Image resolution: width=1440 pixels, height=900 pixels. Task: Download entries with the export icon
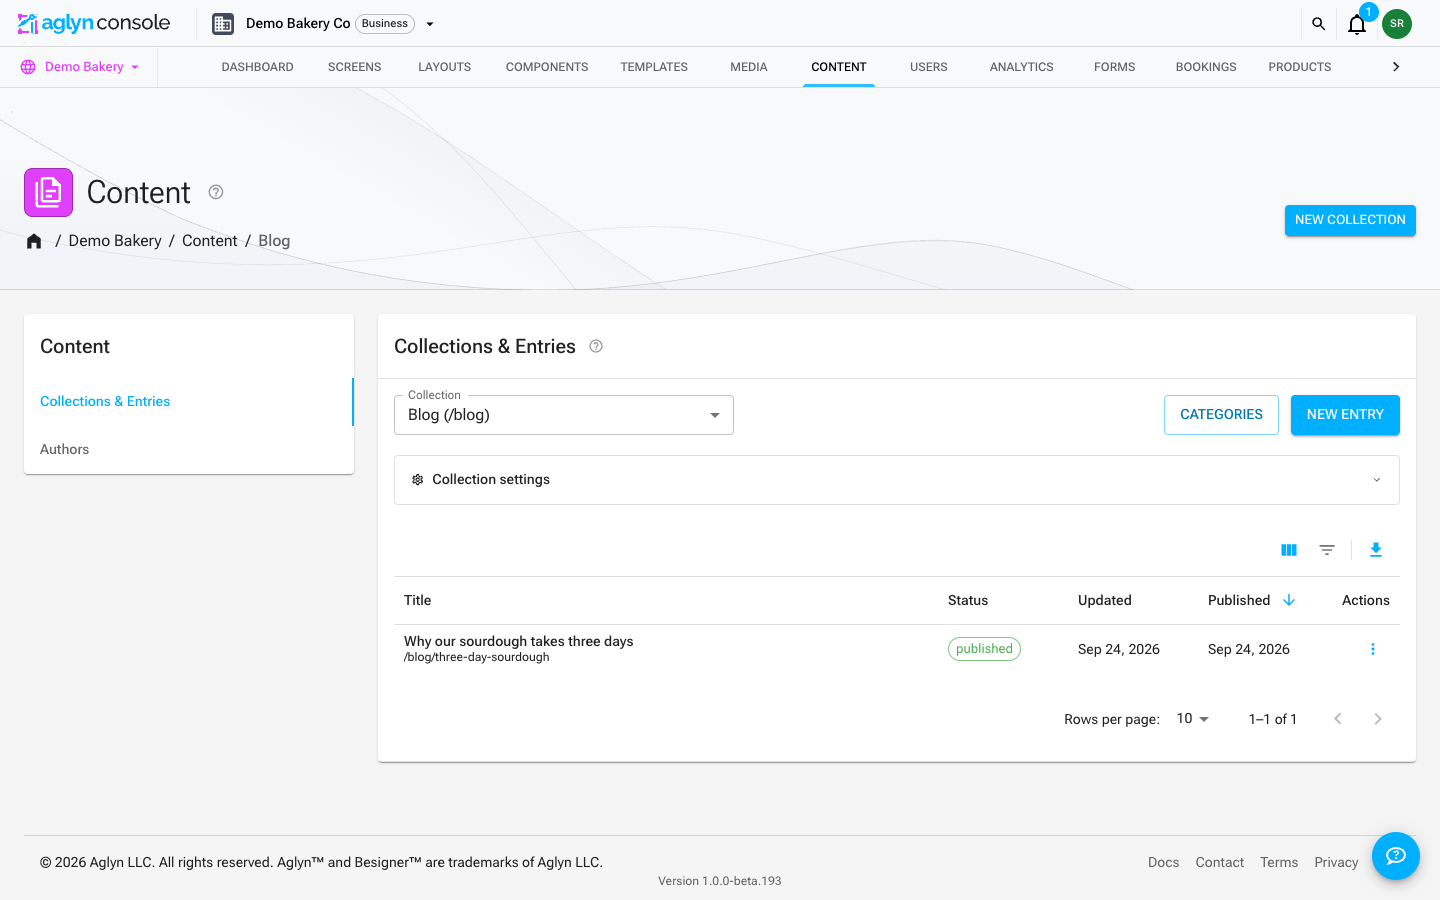pos(1376,550)
